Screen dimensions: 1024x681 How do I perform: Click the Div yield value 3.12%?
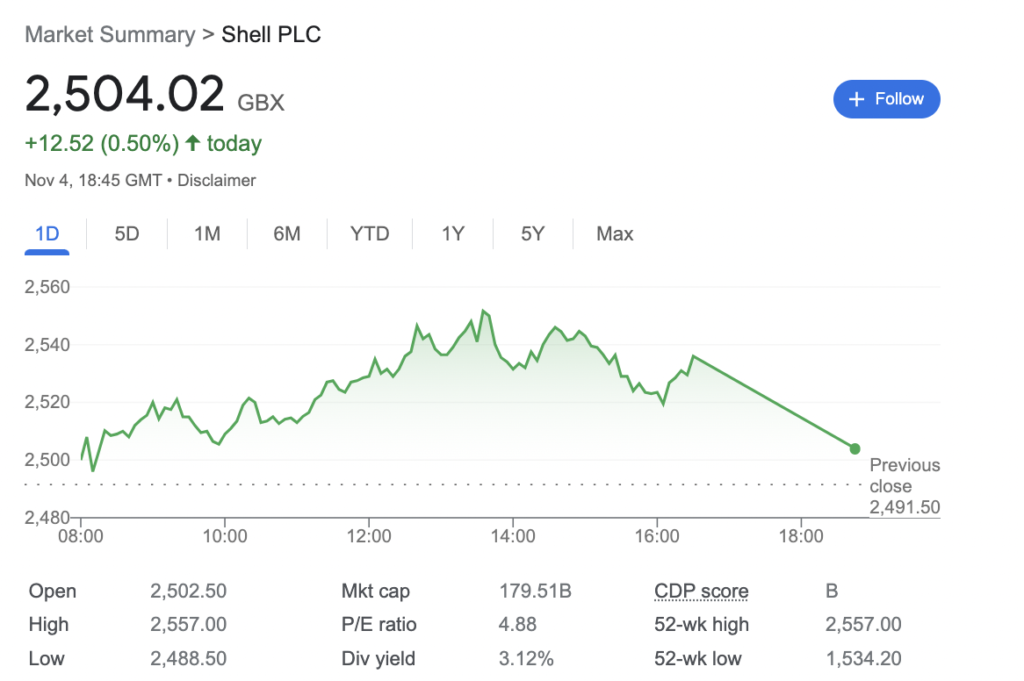point(526,658)
